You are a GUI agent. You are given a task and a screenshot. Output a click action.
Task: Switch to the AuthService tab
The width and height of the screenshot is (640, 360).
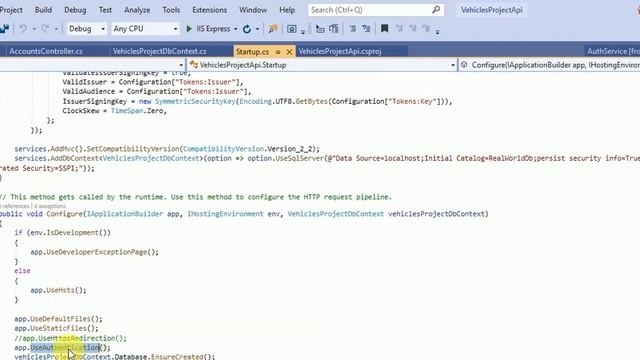[612, 51]
